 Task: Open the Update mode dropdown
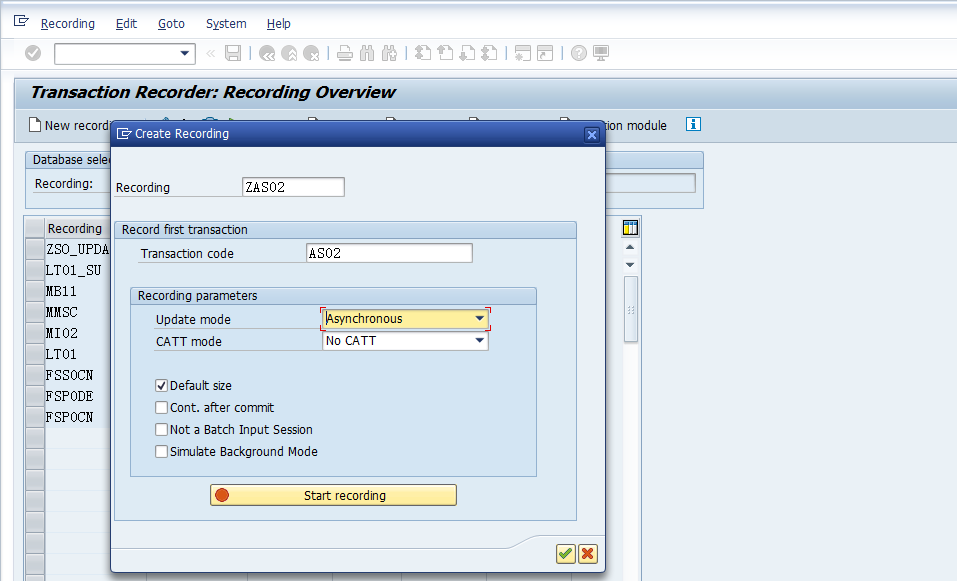tap(481, 318)
